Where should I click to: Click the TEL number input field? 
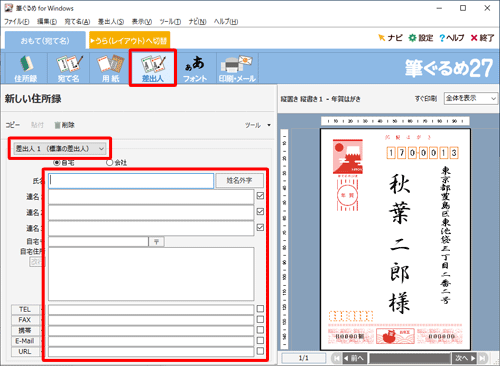pyautogui.click(x=151, y=310)
